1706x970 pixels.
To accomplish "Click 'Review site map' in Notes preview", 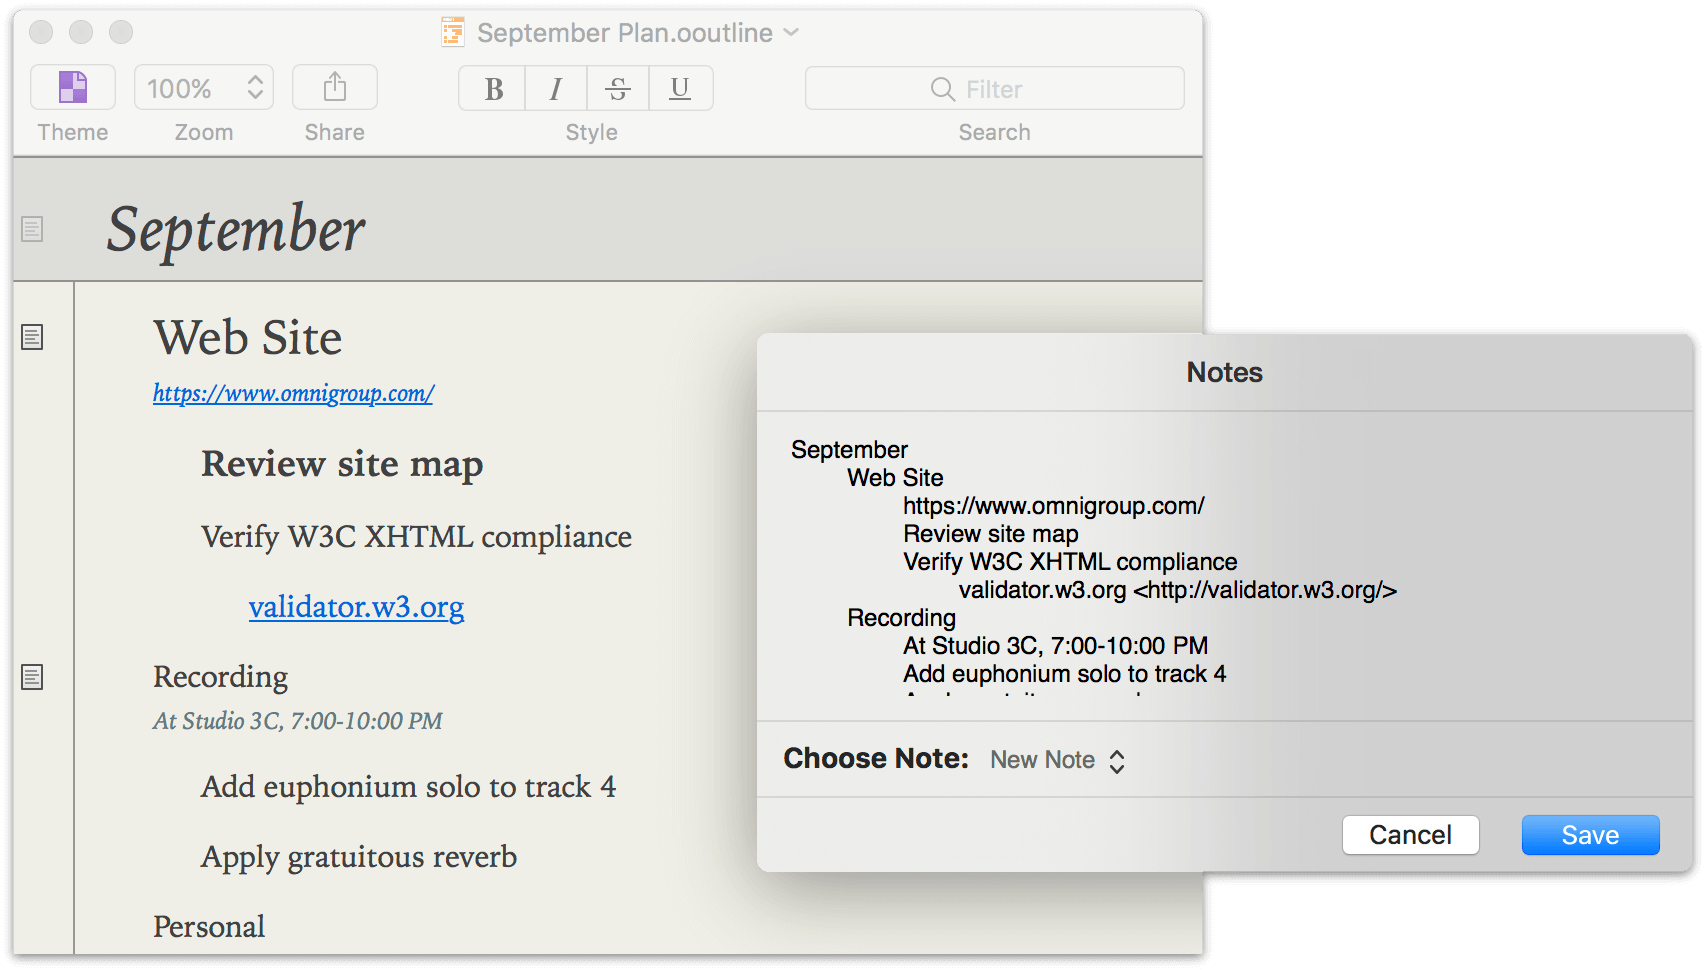I will click(990, 534).
